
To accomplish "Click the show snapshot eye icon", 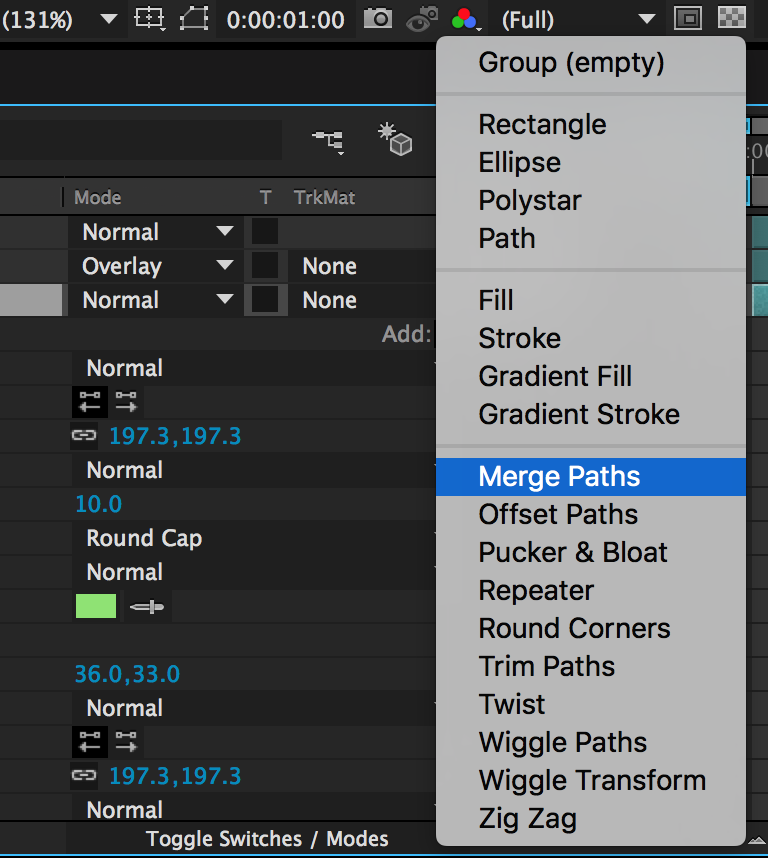I will pos(422,19).
